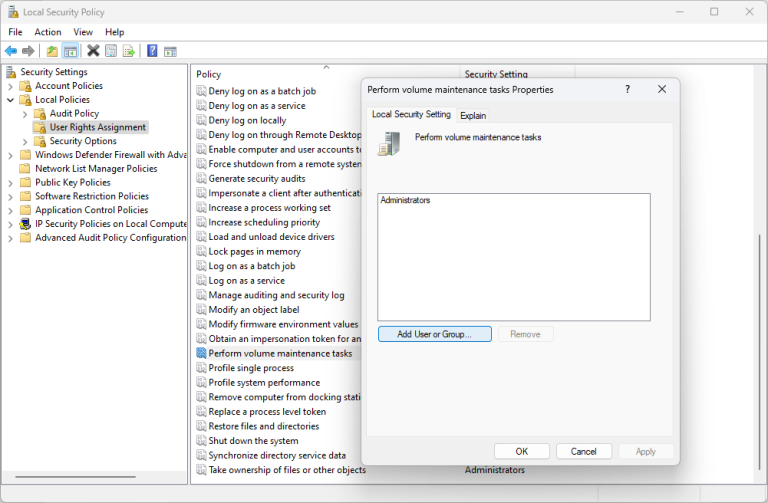Click the dialog help question mark button
The image size is (768, 503).
(627, 89)
